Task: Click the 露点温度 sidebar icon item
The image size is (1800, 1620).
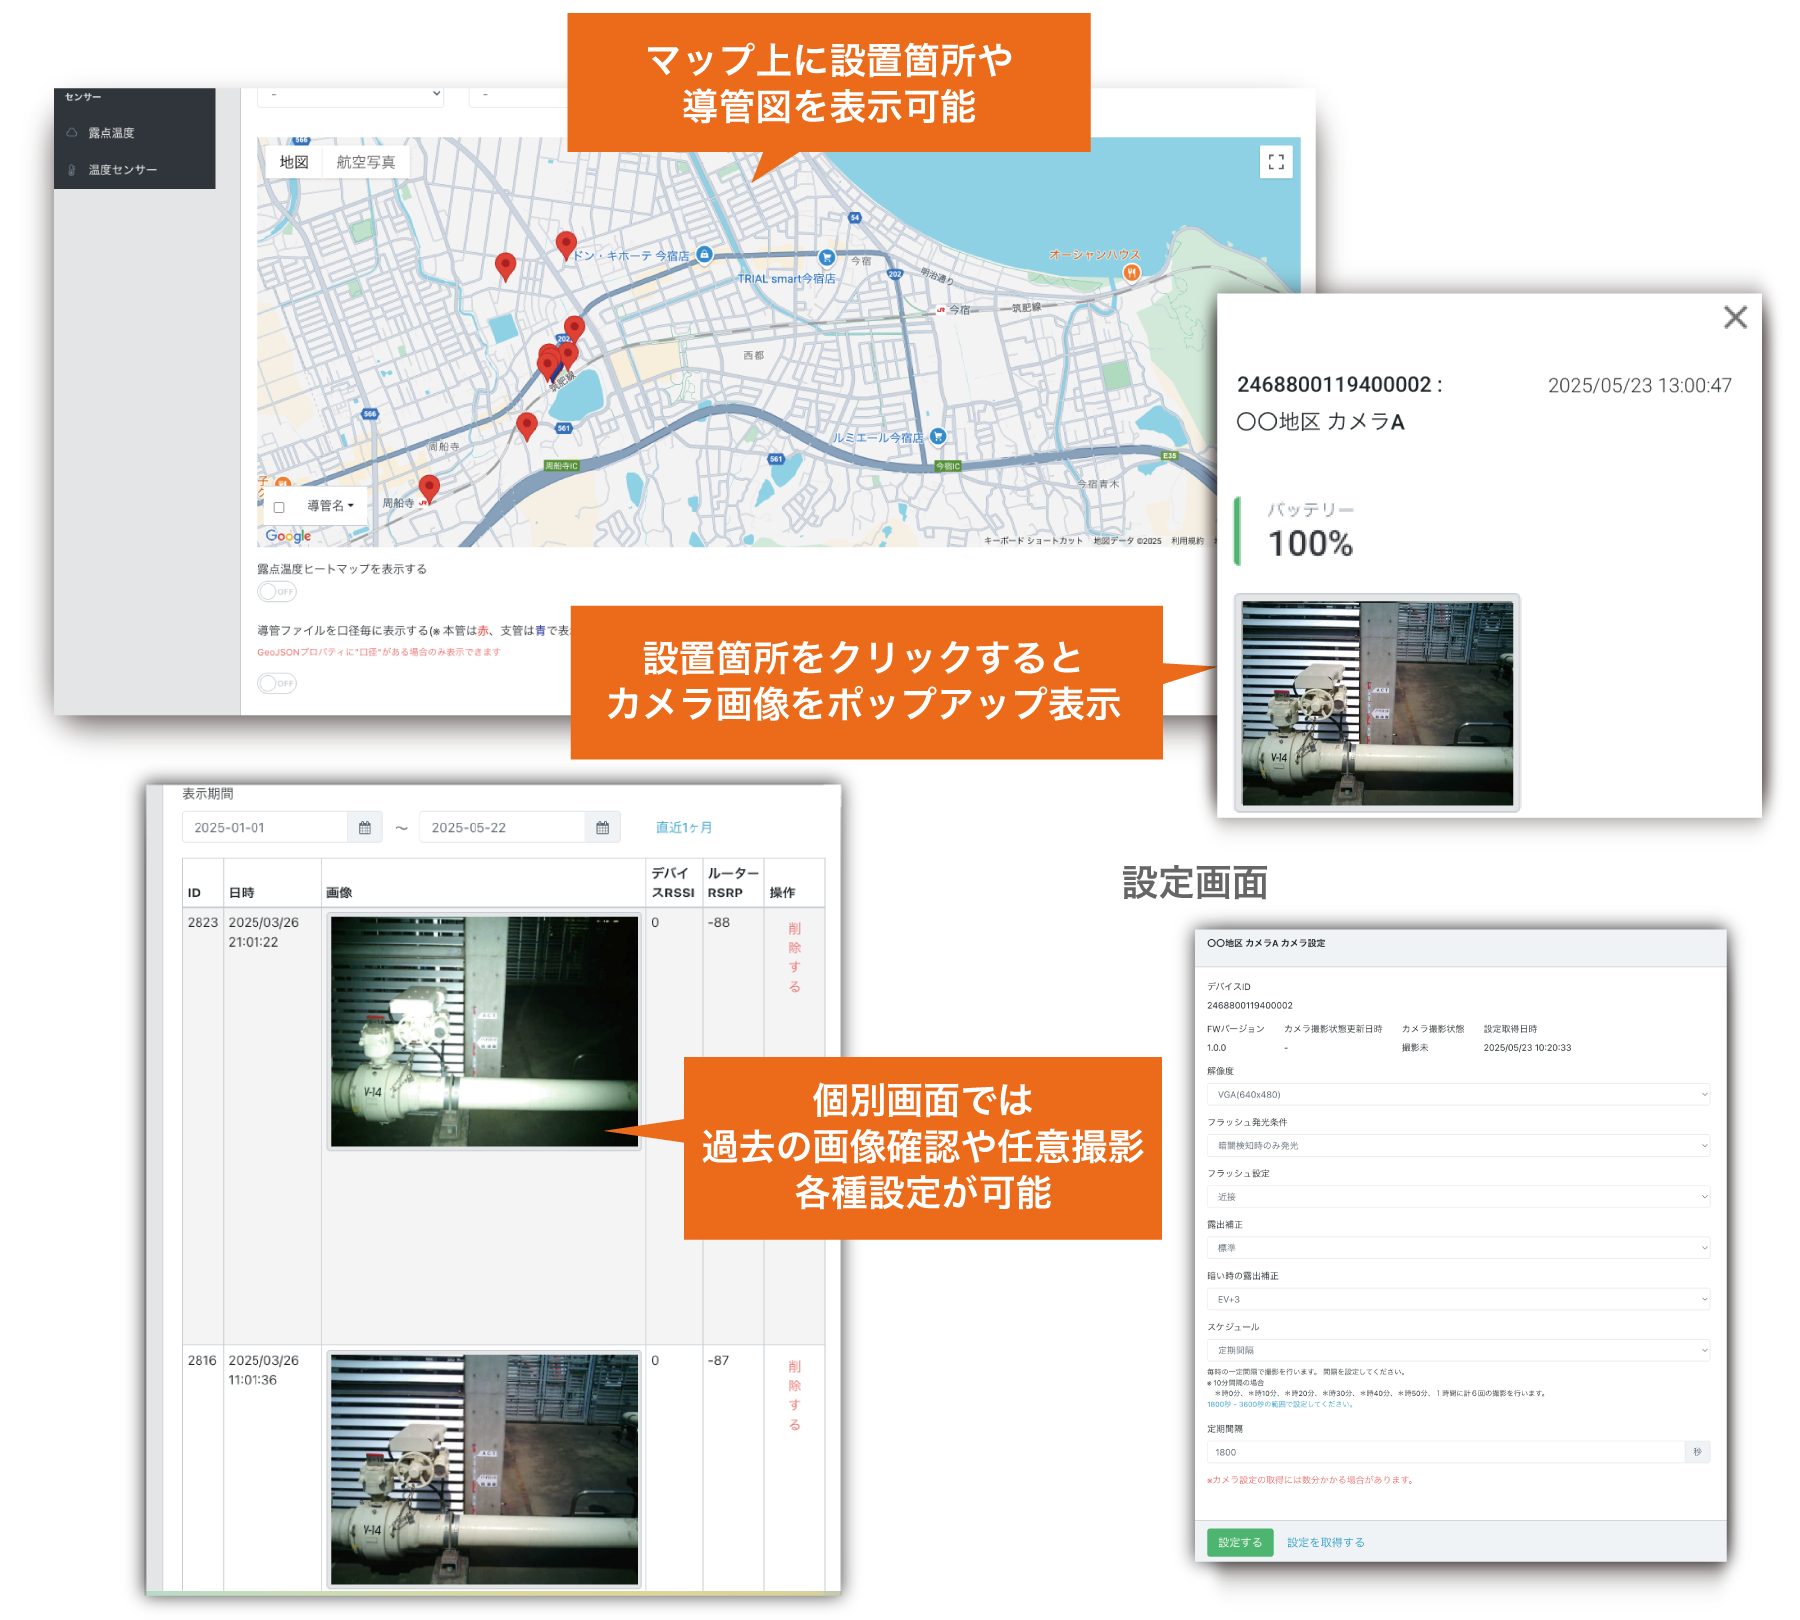Action: coord(110,133)
